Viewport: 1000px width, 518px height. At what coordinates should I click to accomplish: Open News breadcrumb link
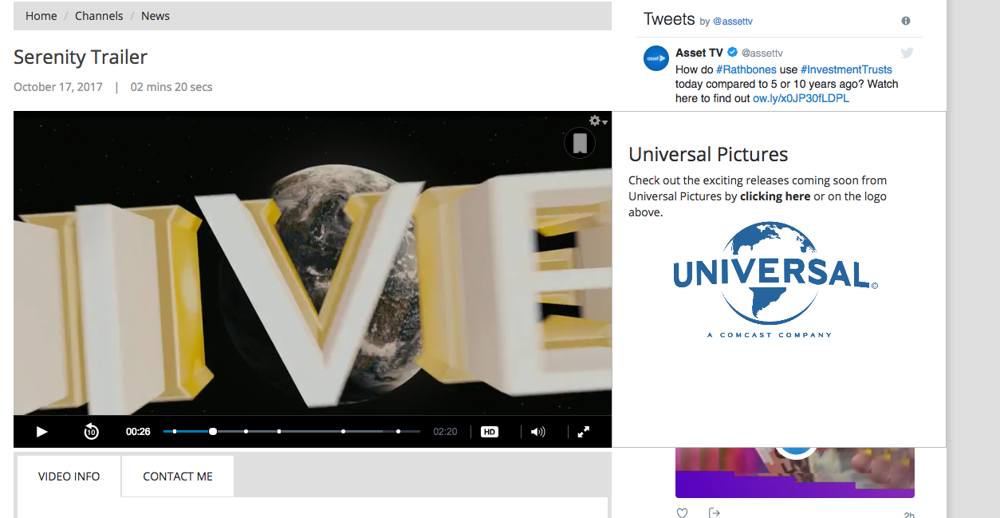point(155,16)
